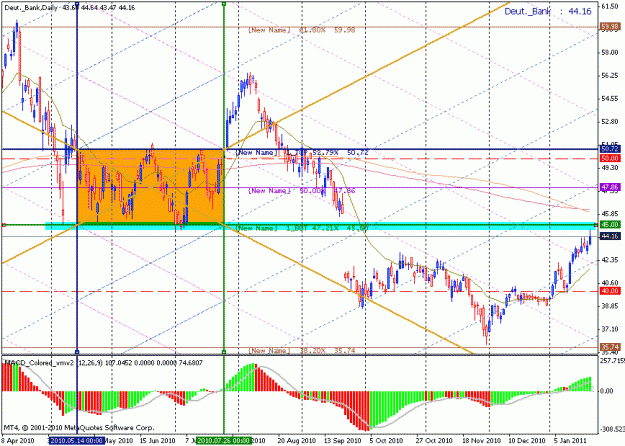This screenshot has height=446, width=625.
Task: Click the 27 Oct 2010 date label
Action: click(434, 440)
